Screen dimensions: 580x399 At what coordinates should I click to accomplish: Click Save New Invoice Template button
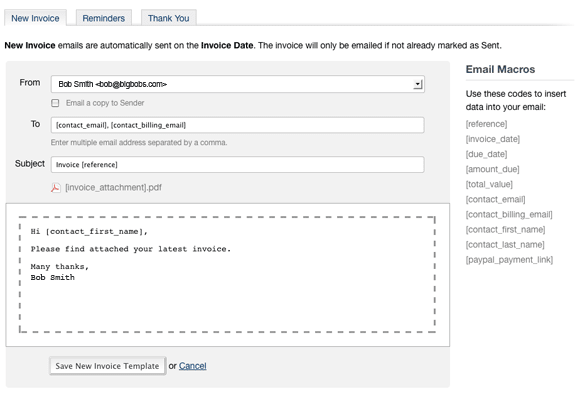click(107, 366)
